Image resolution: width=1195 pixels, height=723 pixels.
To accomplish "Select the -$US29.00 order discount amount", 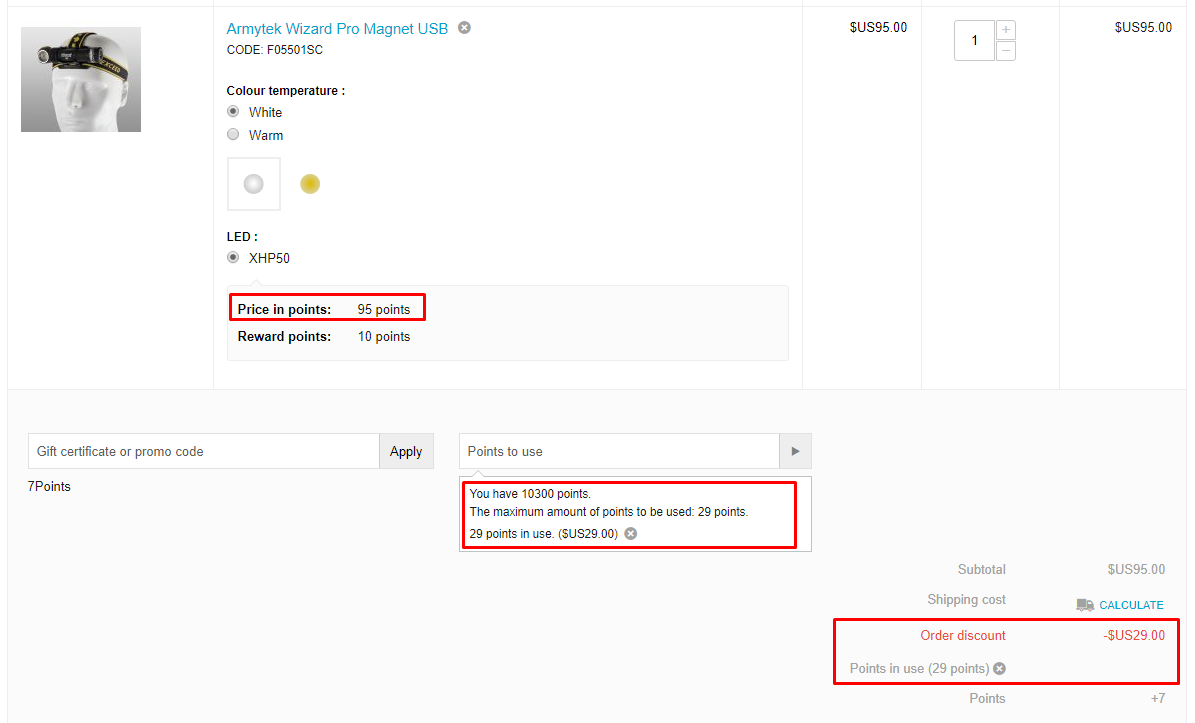I will click(x=1134, y=635).
